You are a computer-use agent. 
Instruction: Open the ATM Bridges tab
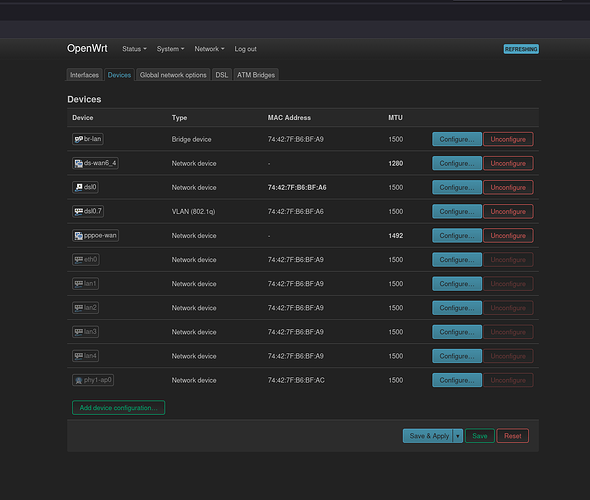[256, 75]
